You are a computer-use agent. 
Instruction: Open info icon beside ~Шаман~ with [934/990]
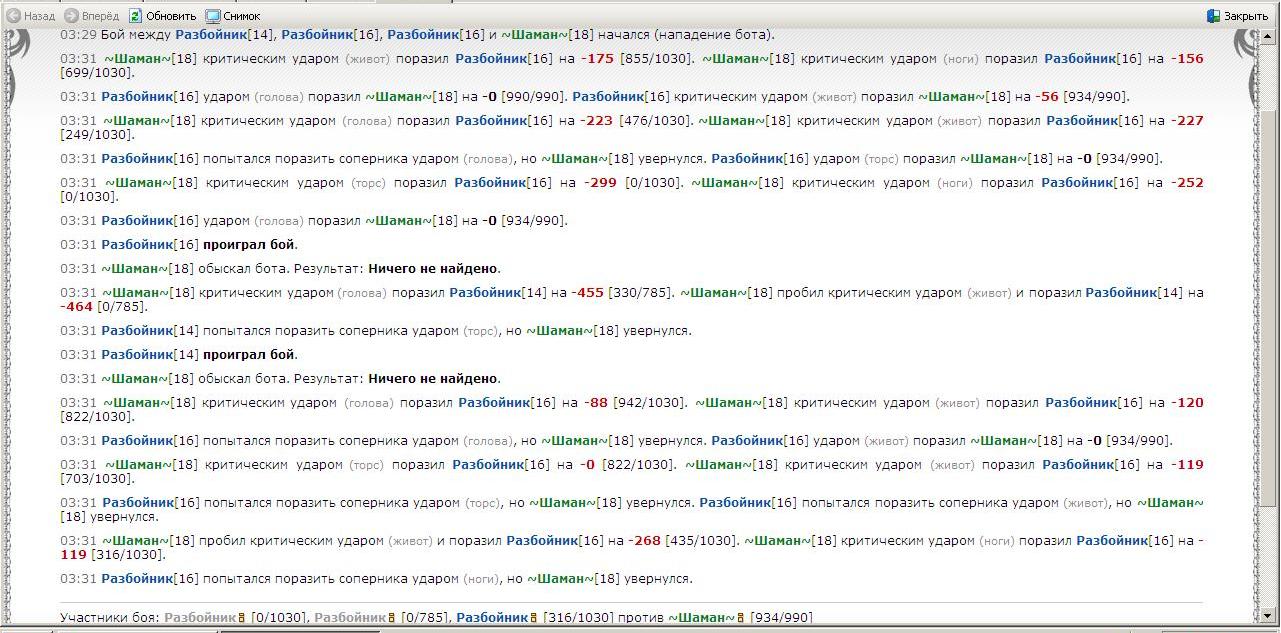(x=741, y=618)
